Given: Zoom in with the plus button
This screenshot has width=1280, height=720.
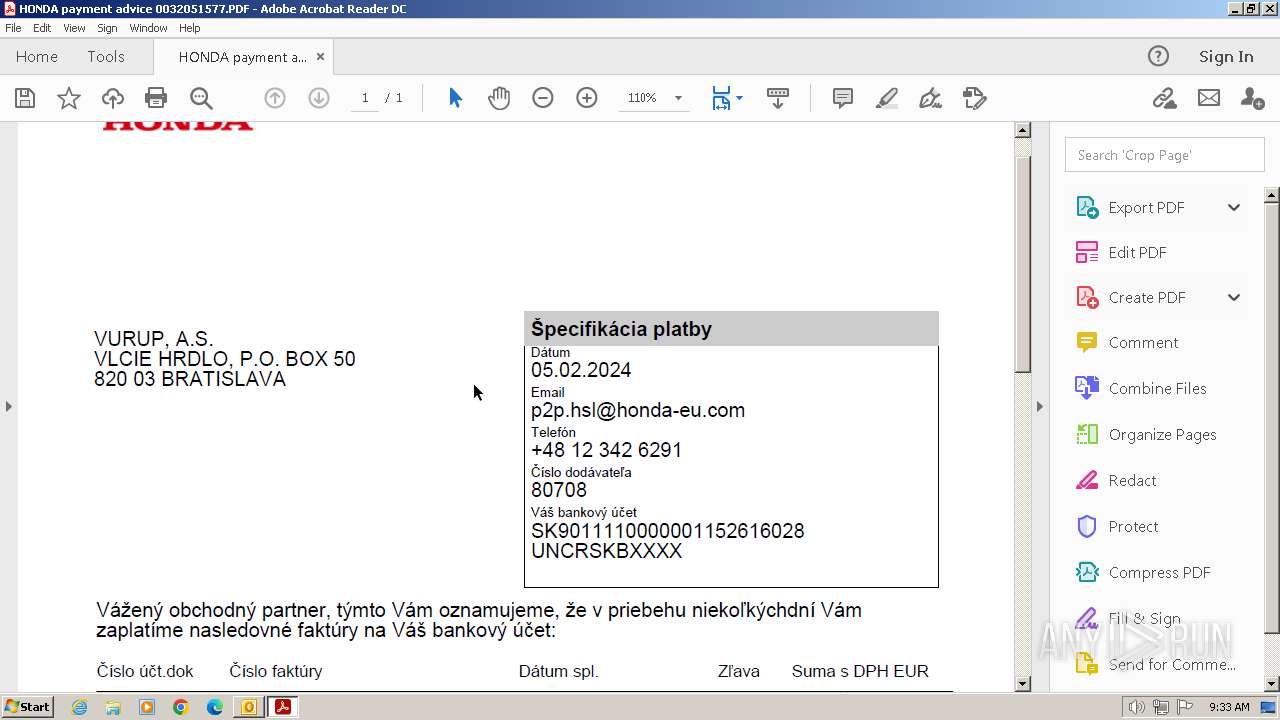Looking at the screenshot, I should tap(587, 98).
